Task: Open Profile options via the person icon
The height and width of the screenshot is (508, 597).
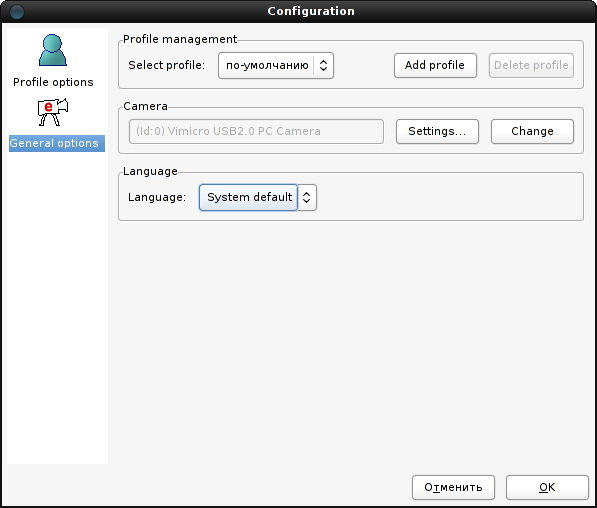Action: point(53,50)
